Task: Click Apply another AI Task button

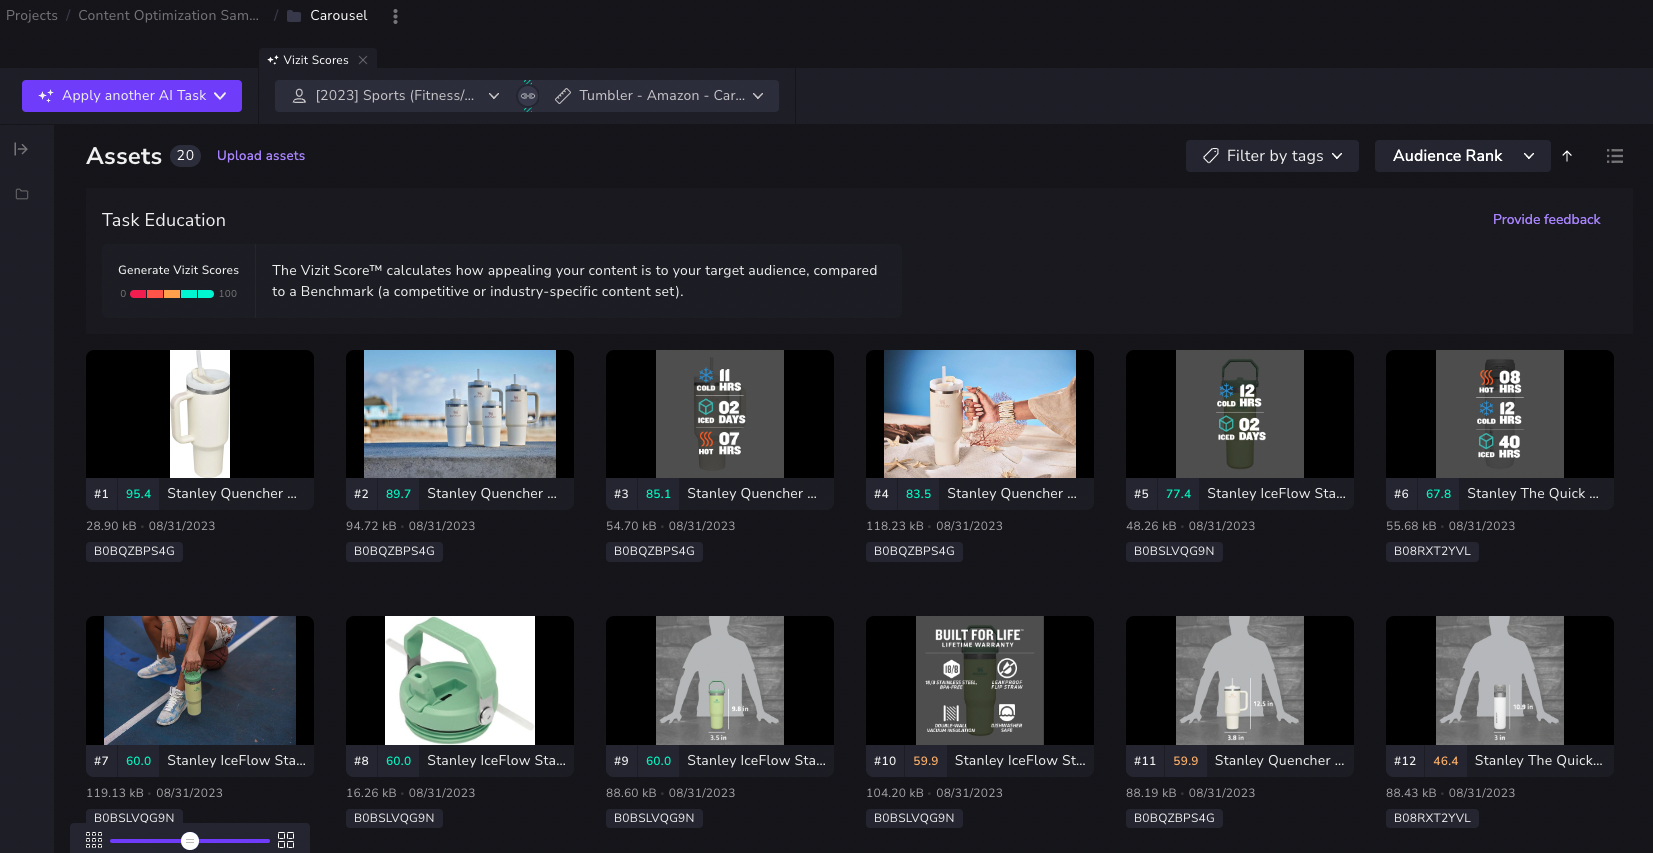Action: coord(132,96)
